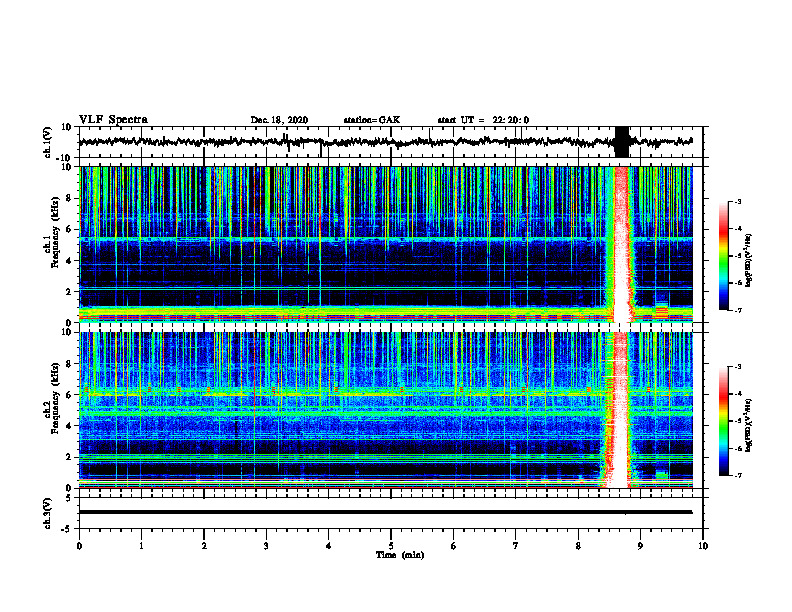Click the "station=GAK" header label
Image resolution: width=792 pixels, height=612 pixels.
pyautogui.click(x=372, y=120)
